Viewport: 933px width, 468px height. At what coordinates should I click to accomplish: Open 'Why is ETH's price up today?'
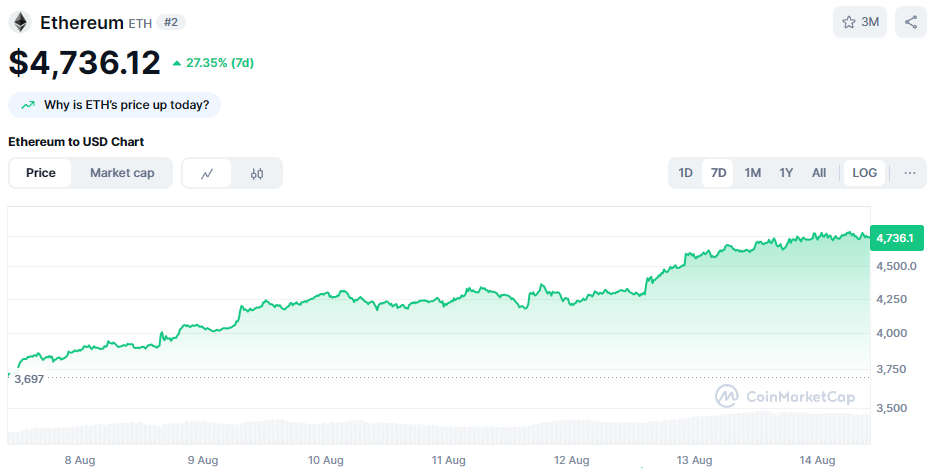click(x=114, y=105)
